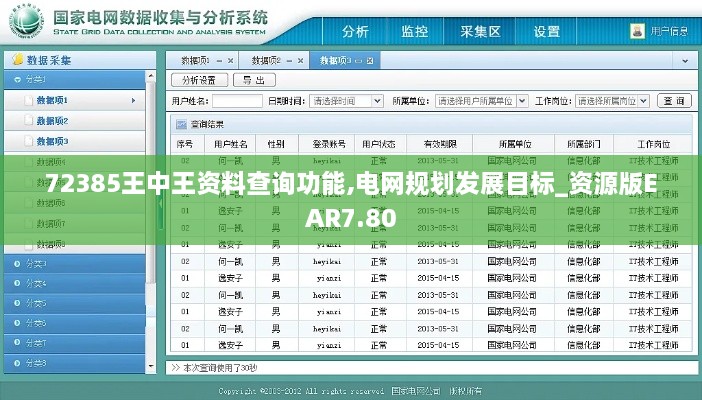
Task: Open the 采集区 top menu
Action: tap(480, 31)
